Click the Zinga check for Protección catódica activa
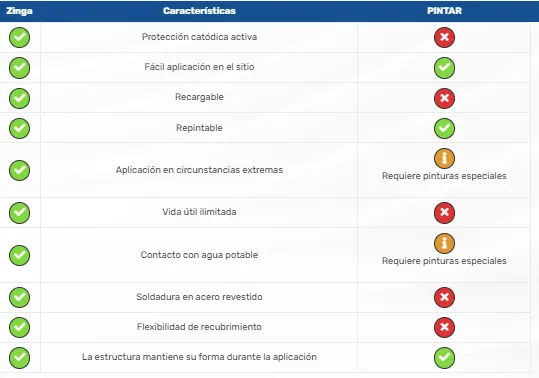This screenshot has width=539, height=378. click(20, 37)
